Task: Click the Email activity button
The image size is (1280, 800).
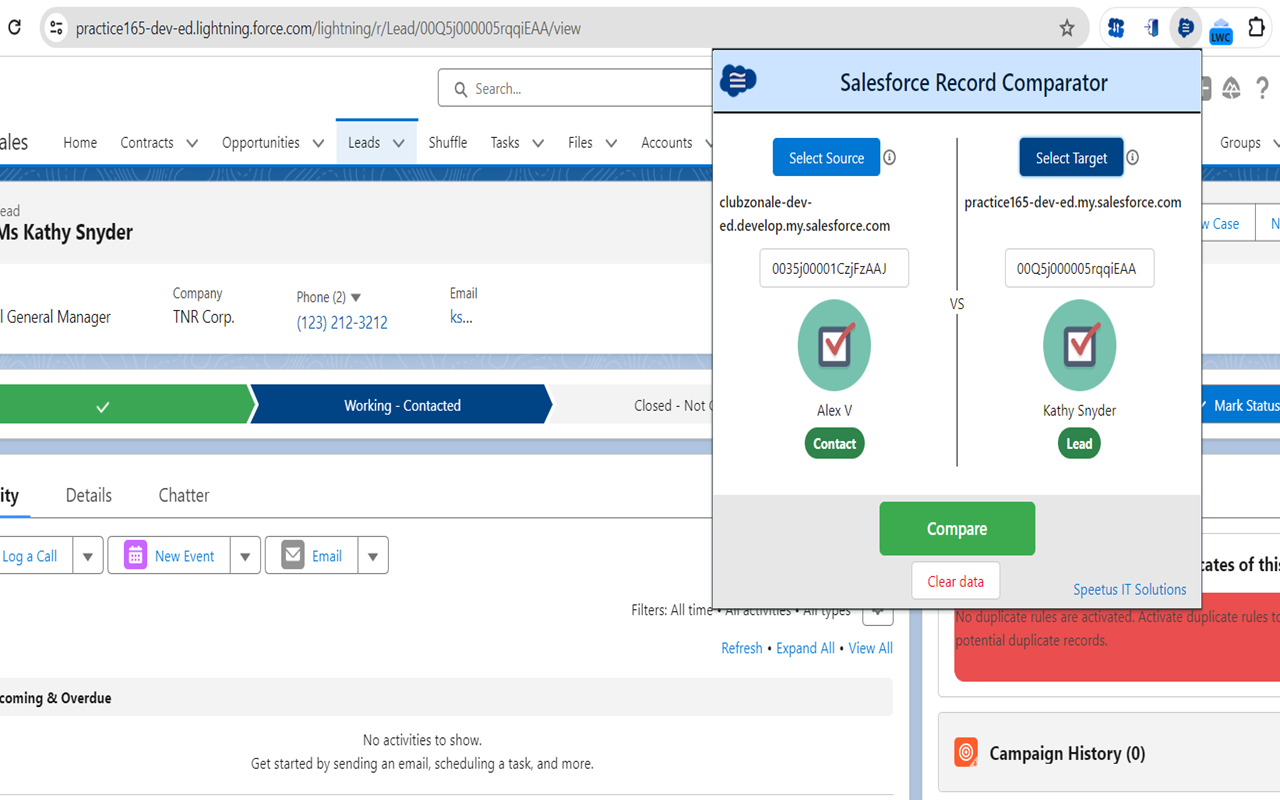Action: pos(312,556)
